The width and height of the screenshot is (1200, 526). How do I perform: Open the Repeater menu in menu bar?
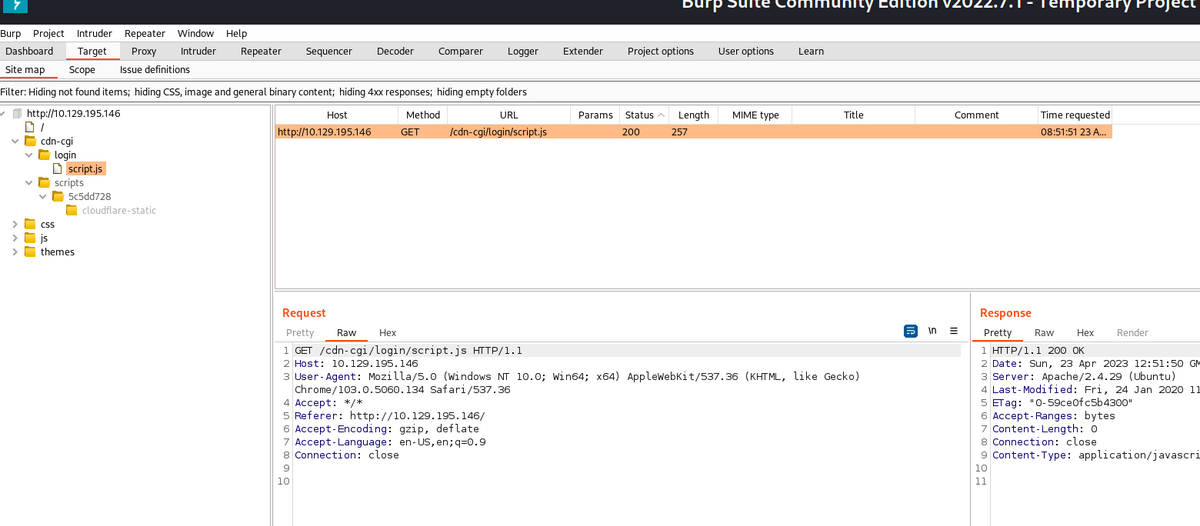[144, 33]
